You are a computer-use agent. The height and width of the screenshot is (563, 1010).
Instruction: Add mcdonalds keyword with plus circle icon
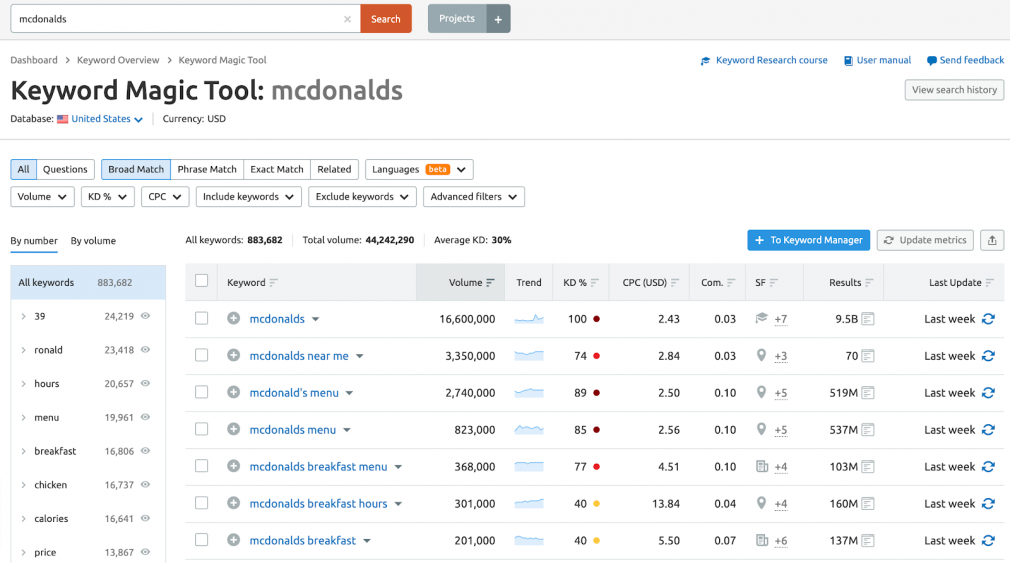[233, 318]
